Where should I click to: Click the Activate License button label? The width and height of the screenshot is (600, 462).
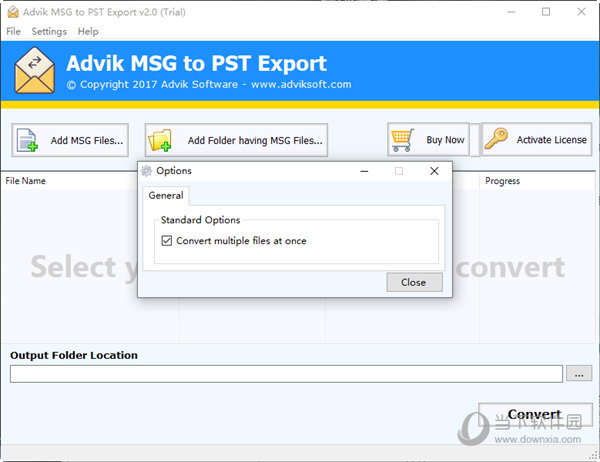tap(551, 140)
